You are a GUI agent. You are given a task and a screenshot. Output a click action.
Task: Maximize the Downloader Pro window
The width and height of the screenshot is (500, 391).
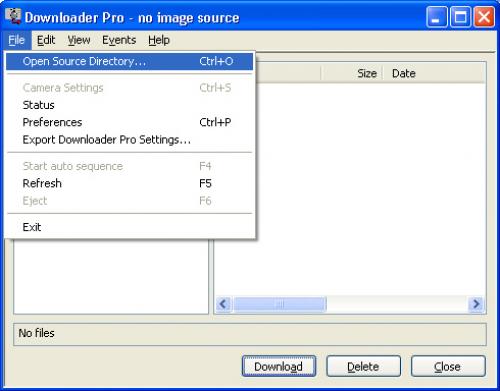[x=460, y=17]
